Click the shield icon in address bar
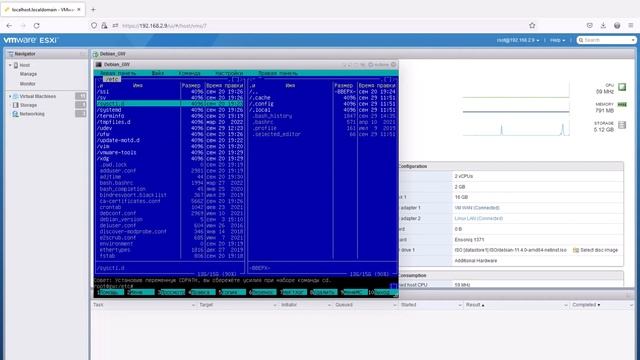The image size is (640, 360). pyautogui.click(x=94, y=25)
